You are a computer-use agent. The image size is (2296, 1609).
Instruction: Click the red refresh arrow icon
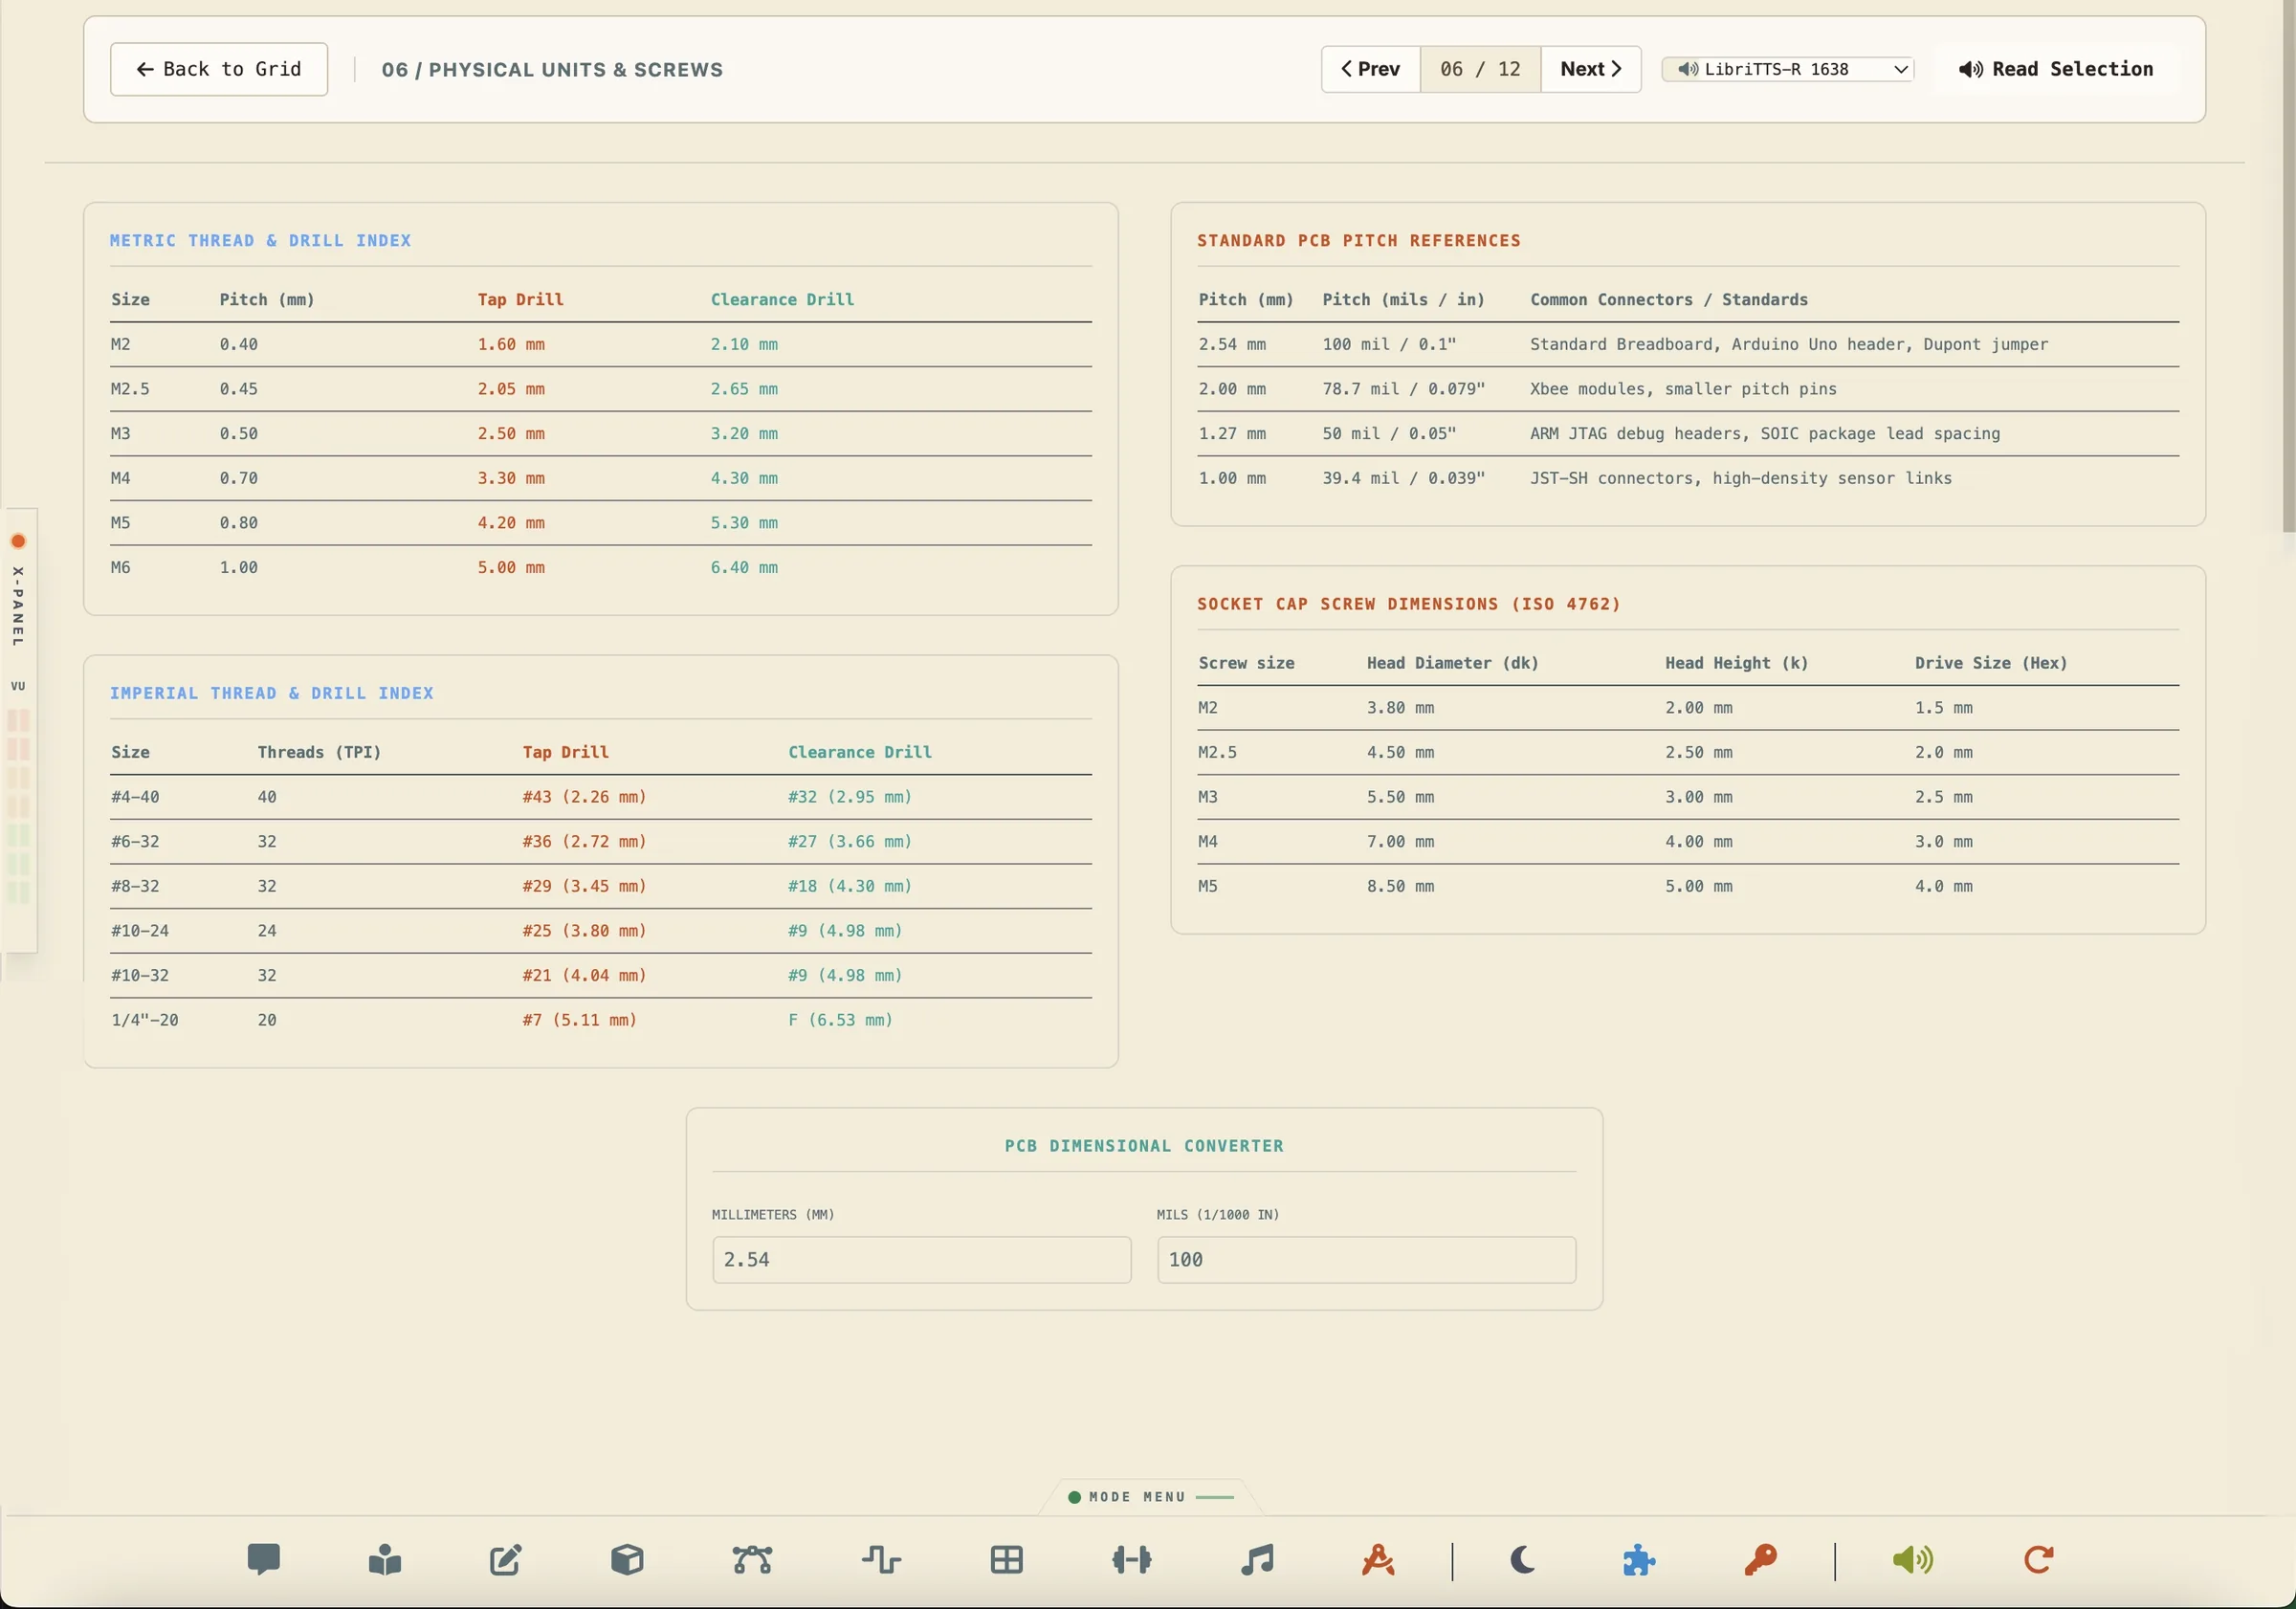(2039, 1559)
